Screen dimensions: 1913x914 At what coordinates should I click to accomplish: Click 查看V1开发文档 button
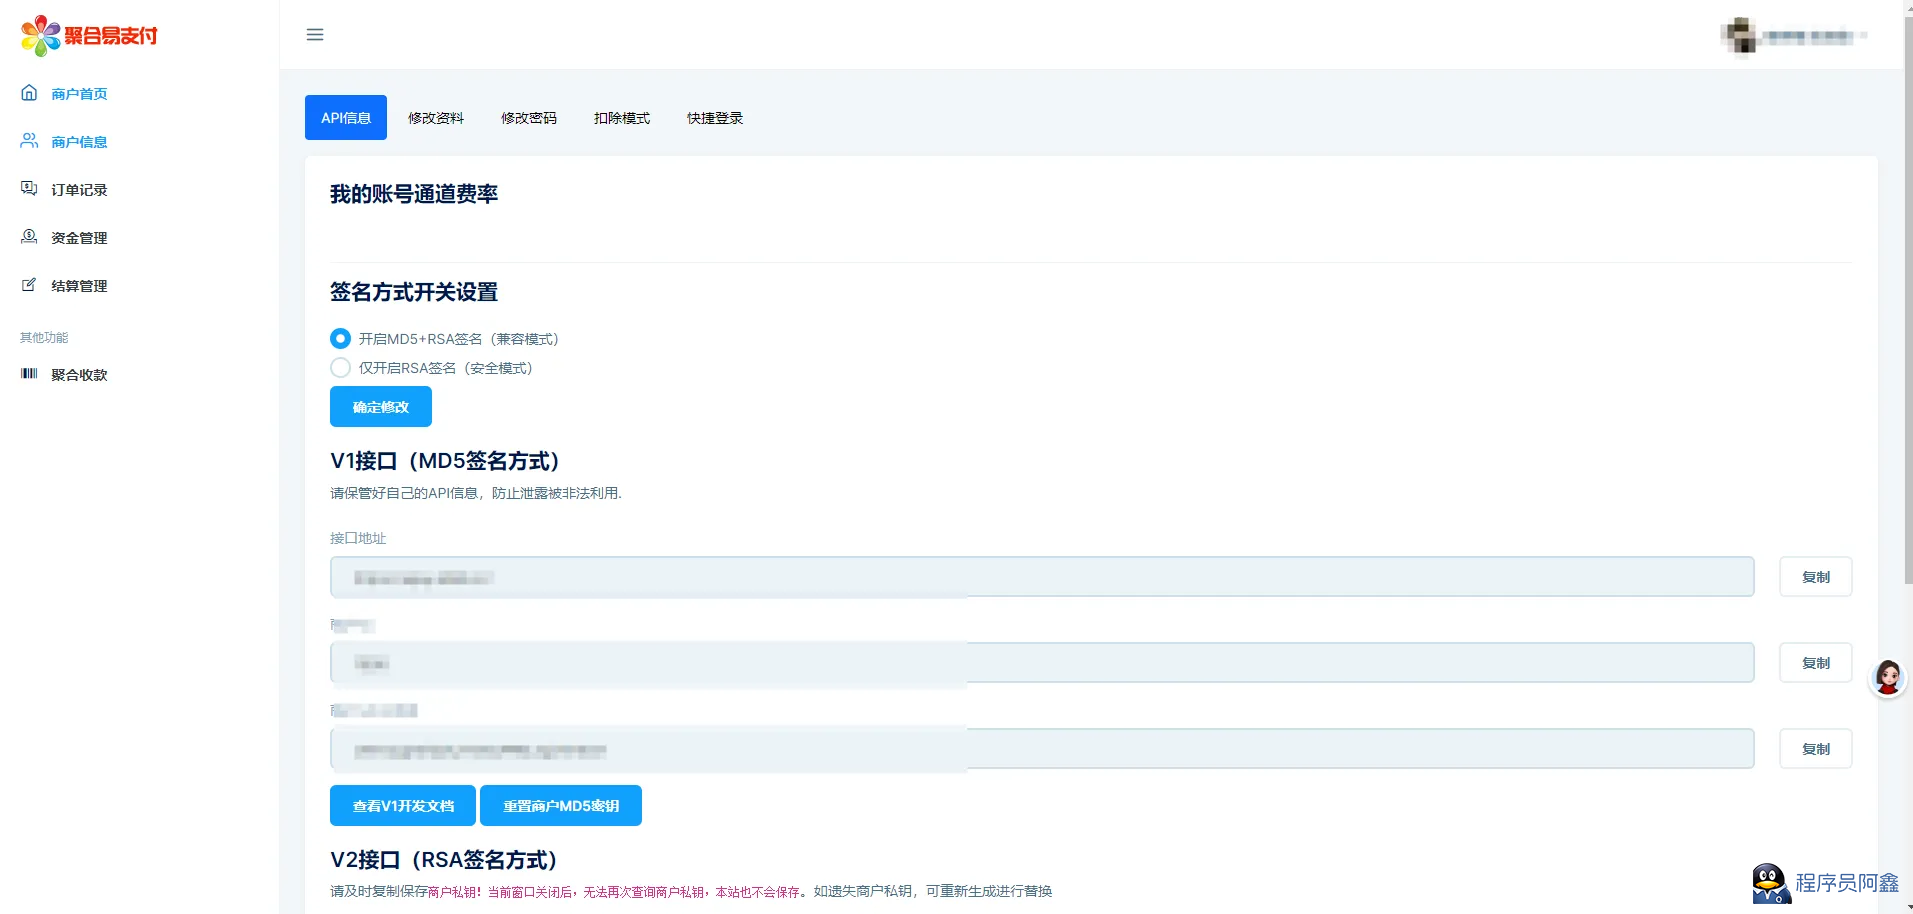point(403,806)
